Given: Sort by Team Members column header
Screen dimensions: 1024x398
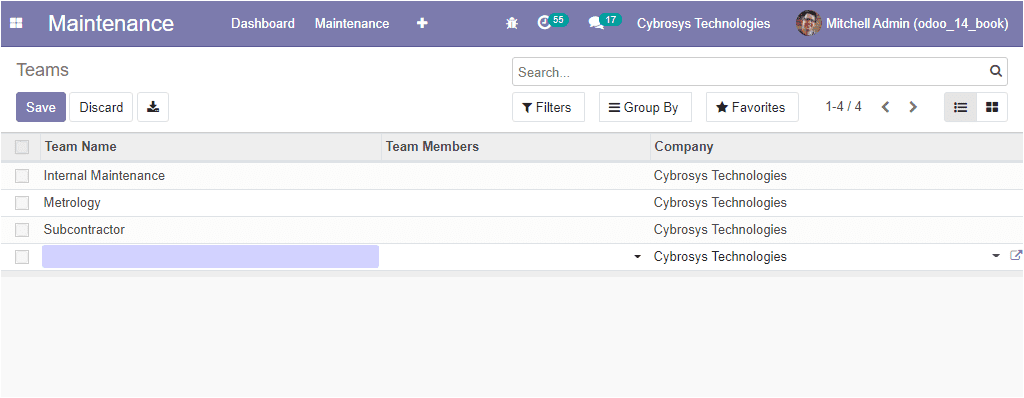Looking at the screenshot, I should (x=516, y=146).
